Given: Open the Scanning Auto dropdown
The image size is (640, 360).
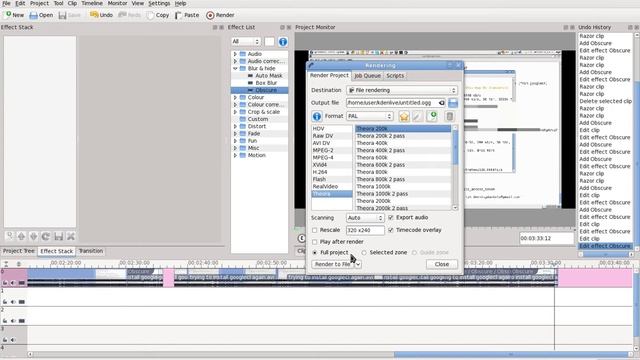Looking at the screenshot, I should 365,218.
